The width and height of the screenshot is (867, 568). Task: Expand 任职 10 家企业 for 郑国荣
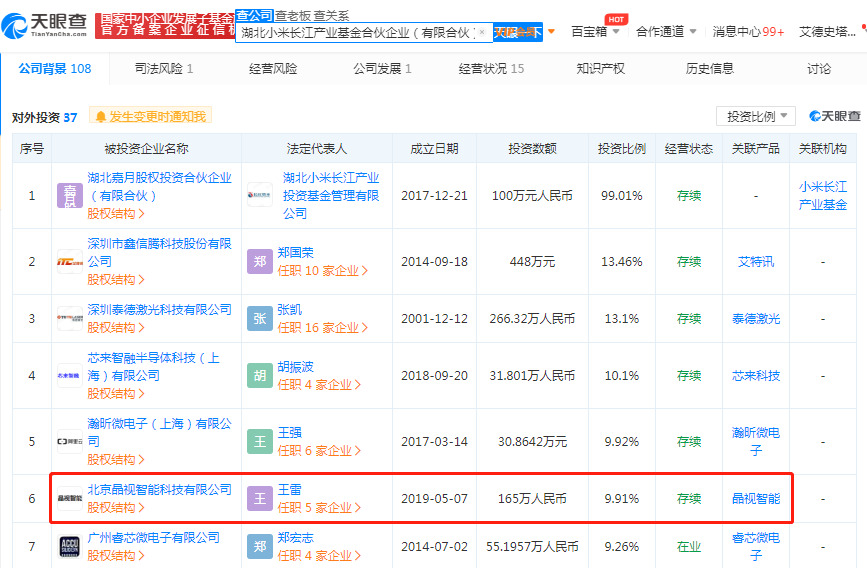point(322,270)
